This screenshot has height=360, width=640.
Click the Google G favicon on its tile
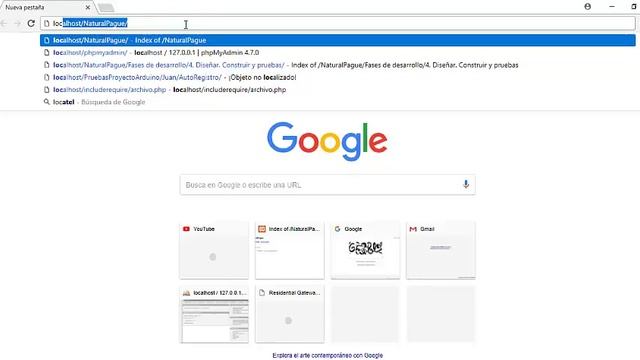(338, 229)
